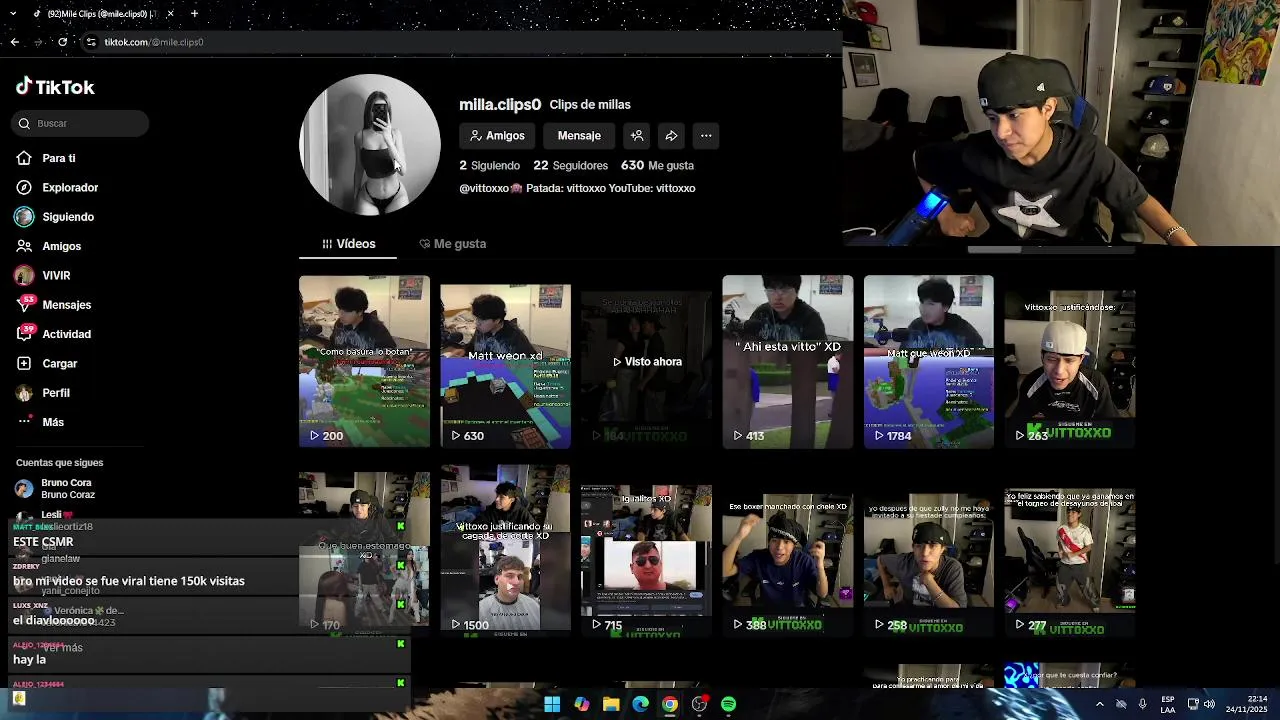Show hidden system tray icons
The width and height of the screenshot is (1280, 720).
(x=1100, y=704)
